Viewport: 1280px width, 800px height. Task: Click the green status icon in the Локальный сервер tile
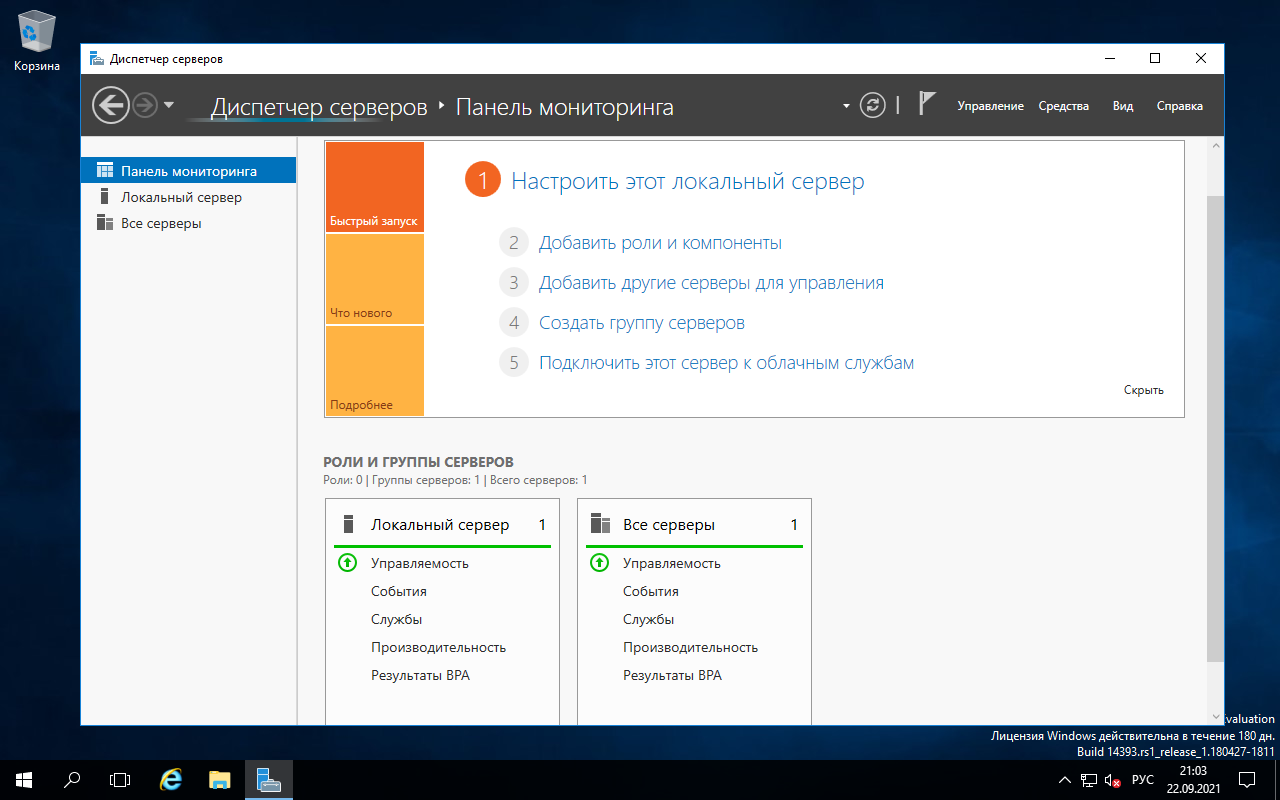tap(347, 563)
